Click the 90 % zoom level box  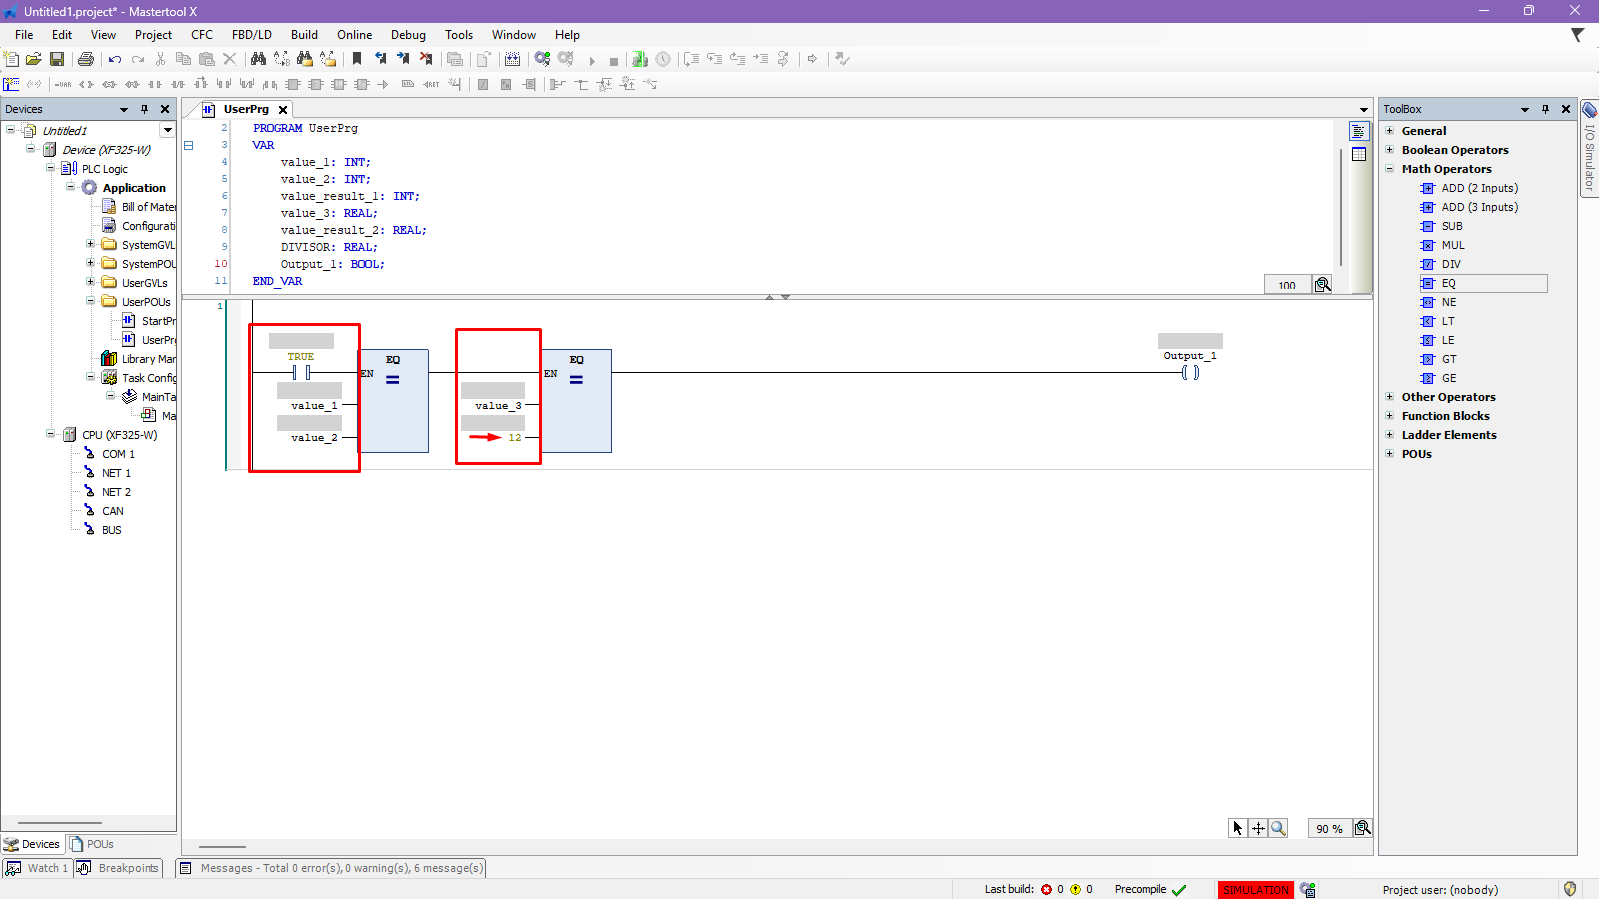(1328, 829)
